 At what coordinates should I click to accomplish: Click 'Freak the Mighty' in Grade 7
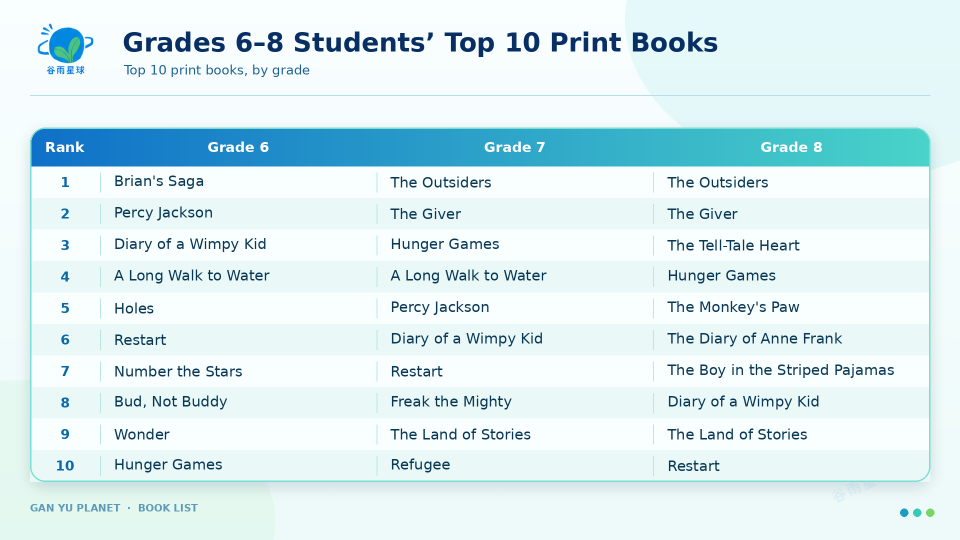(x=451, y=402)
